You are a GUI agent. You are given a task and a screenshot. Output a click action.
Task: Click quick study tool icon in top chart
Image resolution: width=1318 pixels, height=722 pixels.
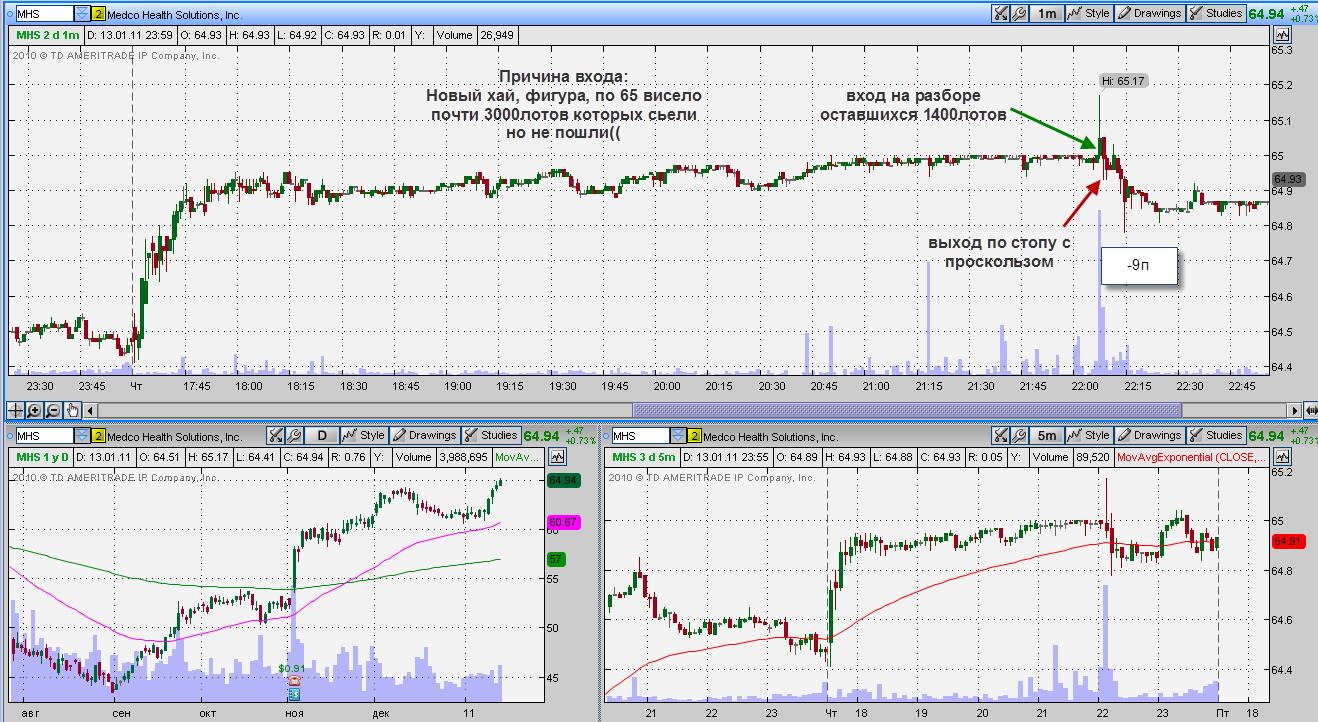1000,14
